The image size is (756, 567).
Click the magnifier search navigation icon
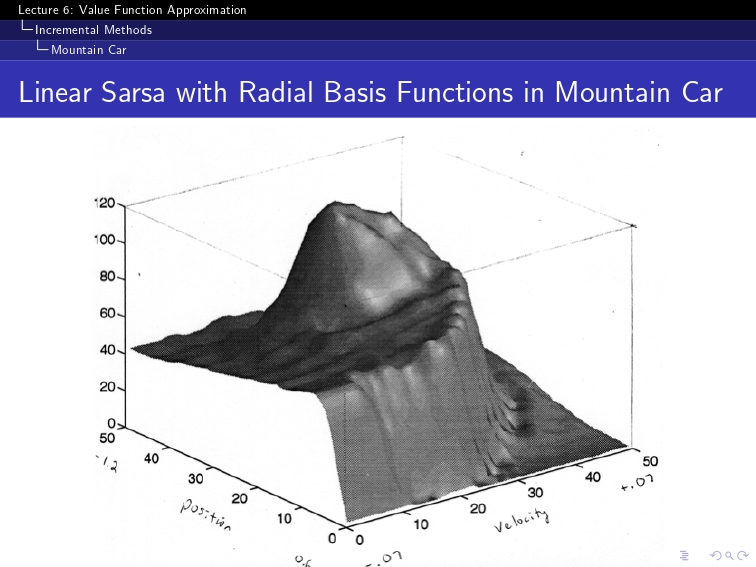(x=729, y=556)
